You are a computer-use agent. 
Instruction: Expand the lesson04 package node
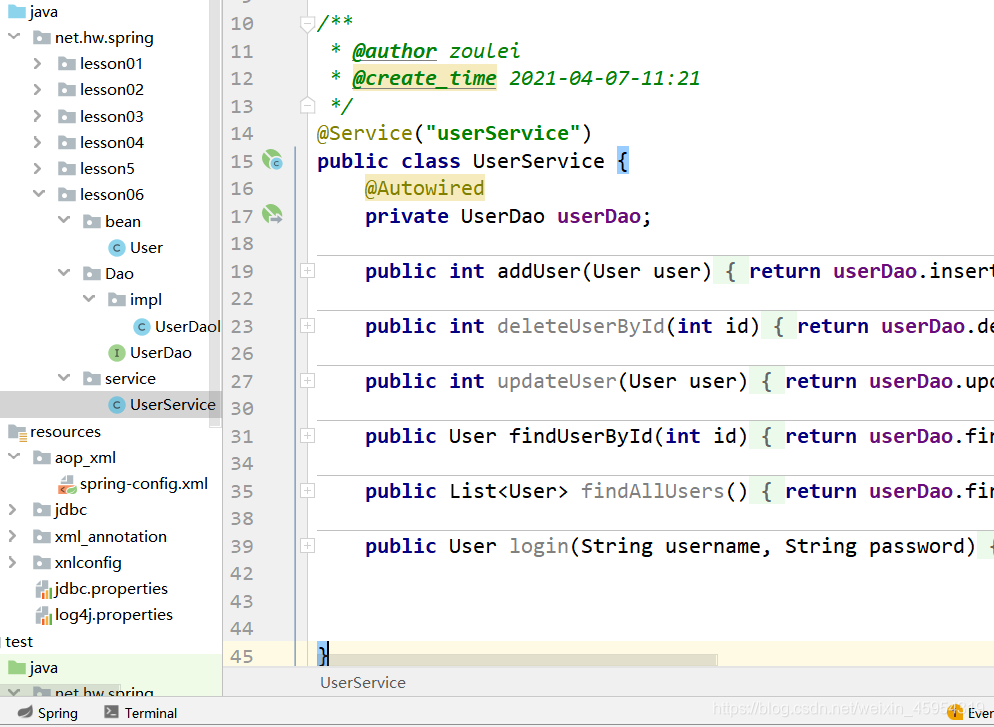coord(37,143)
